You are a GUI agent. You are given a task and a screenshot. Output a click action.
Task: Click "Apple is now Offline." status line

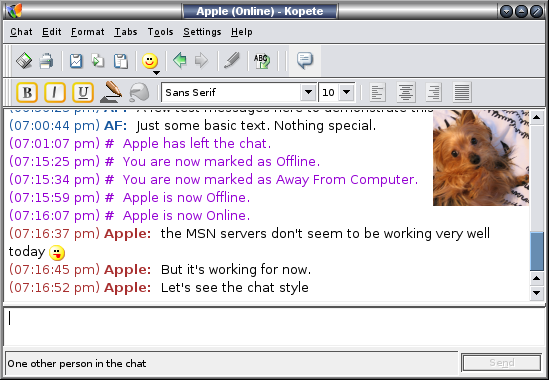click(186, 198)
